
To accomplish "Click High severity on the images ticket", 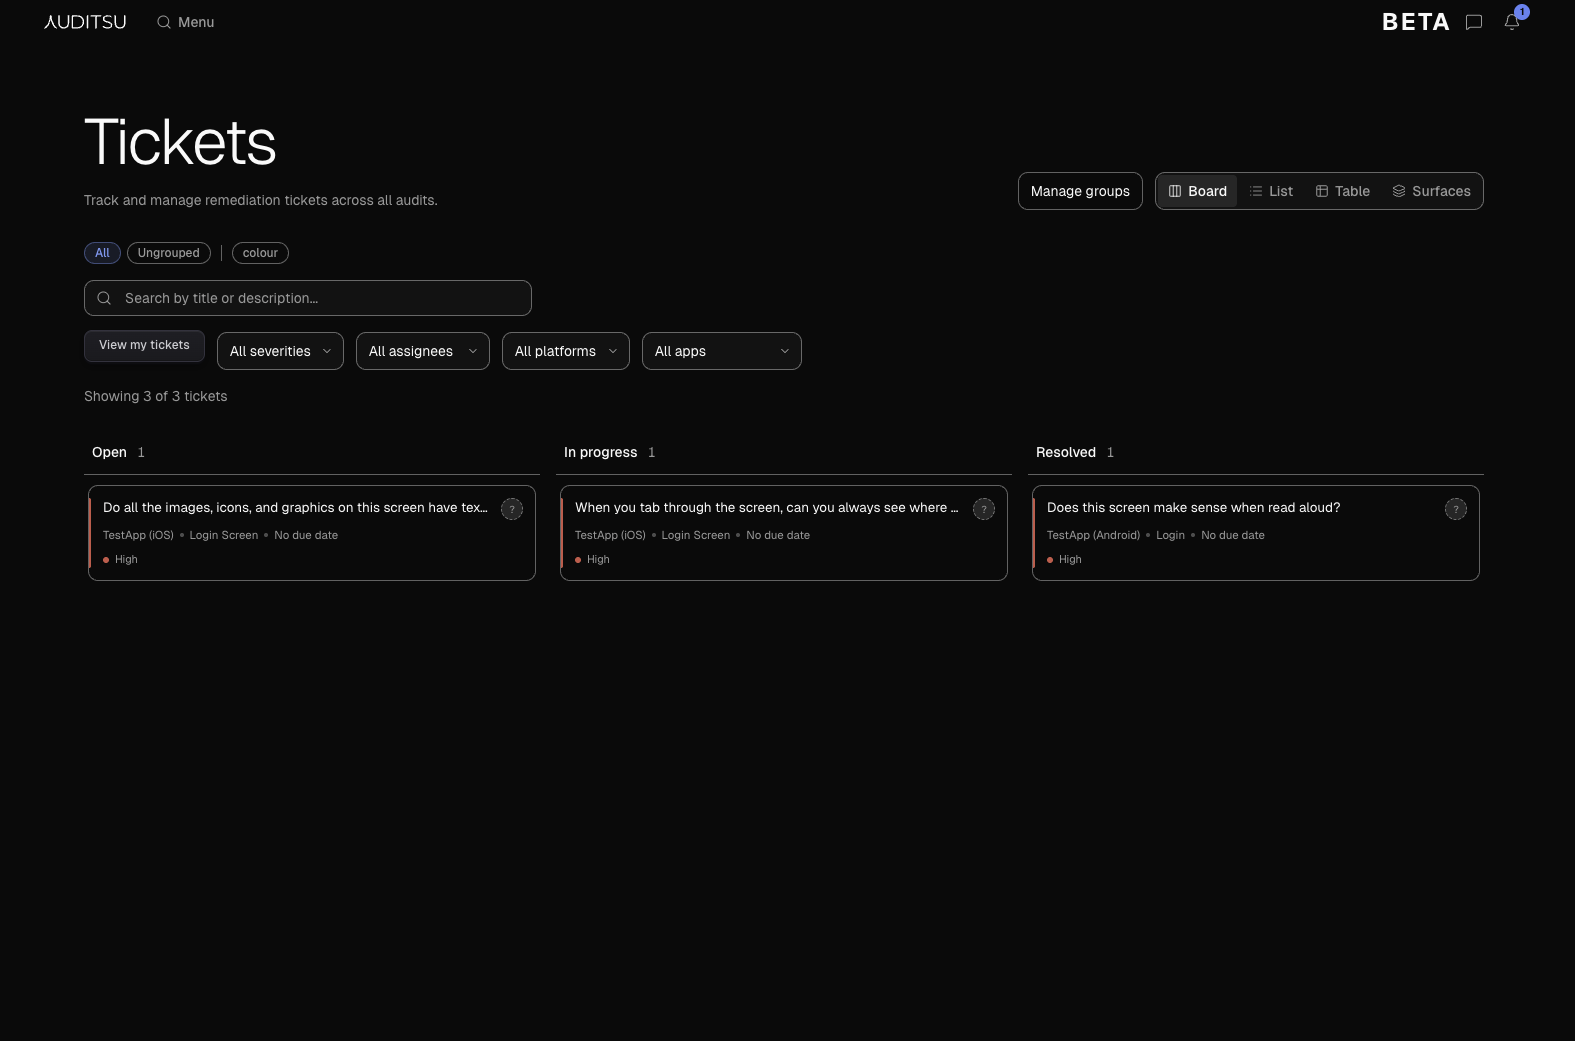I will click(121, 559).
